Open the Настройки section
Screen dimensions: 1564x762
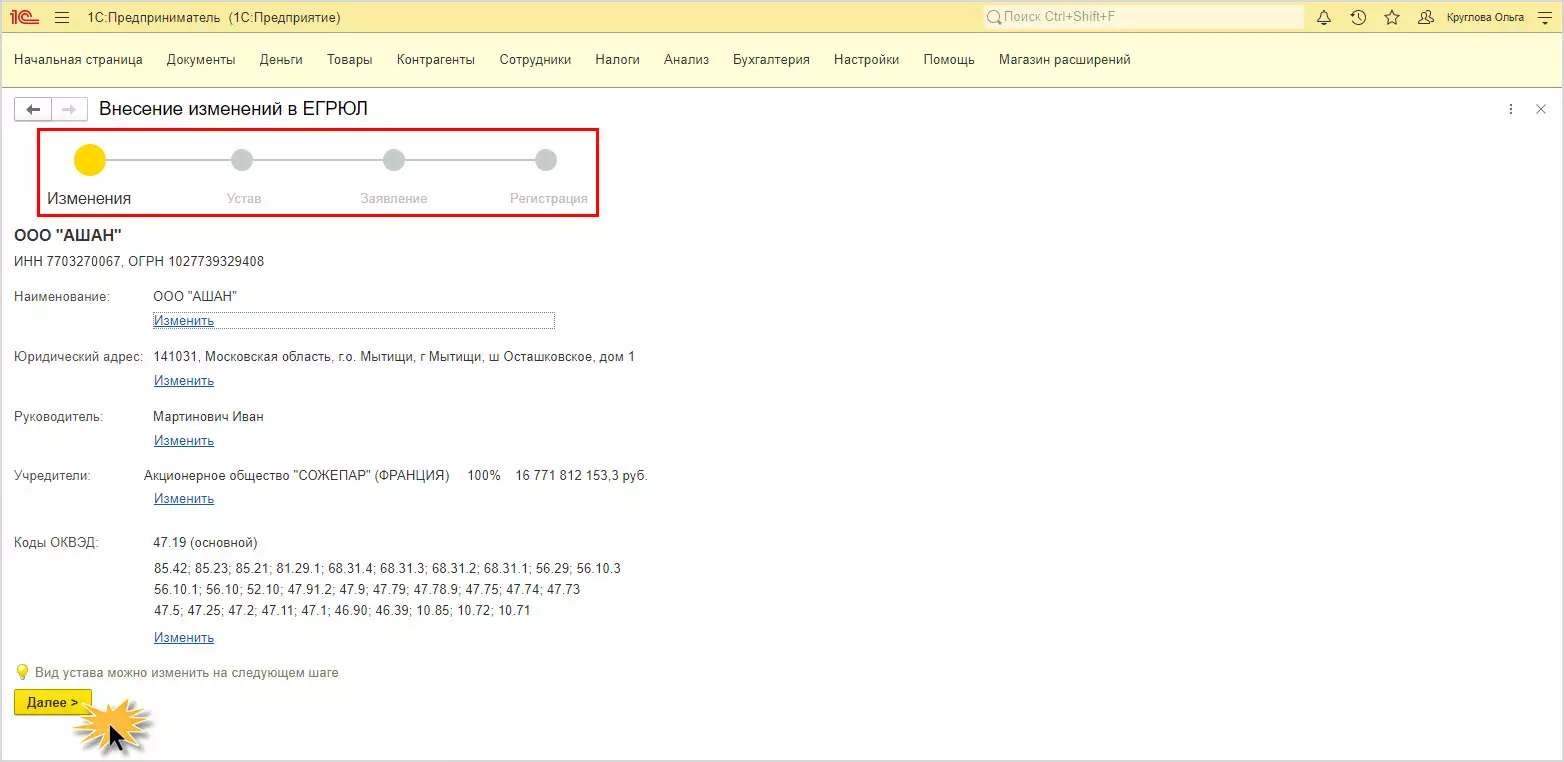pyautogui.click(x=866, y=60)
